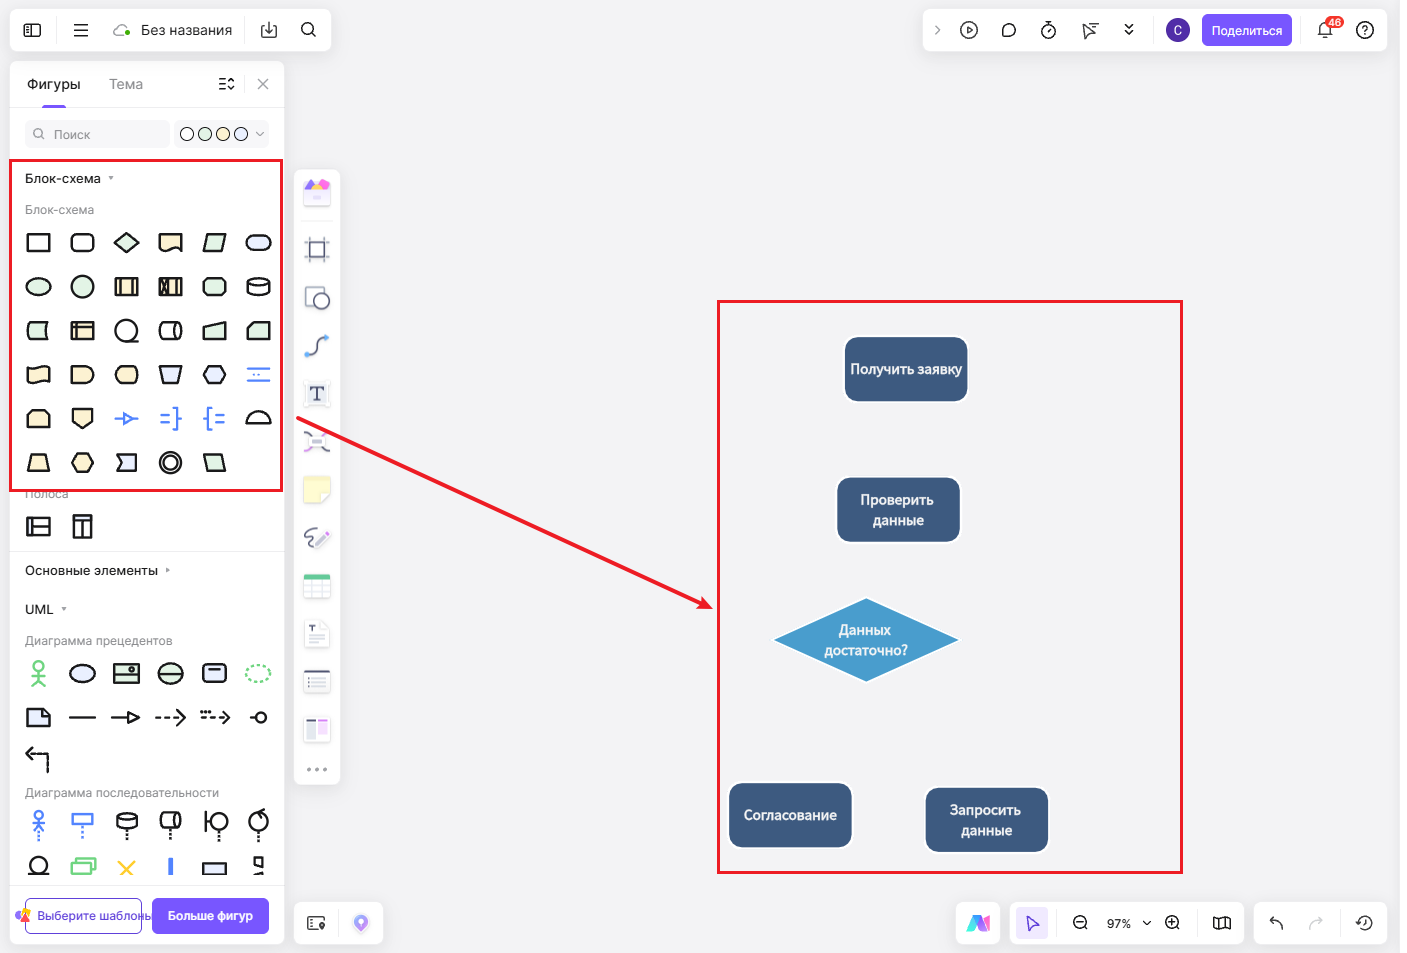Choose the sticky note tool
The height and width of the screenshot is (953, 1407).
pos(317,490)
